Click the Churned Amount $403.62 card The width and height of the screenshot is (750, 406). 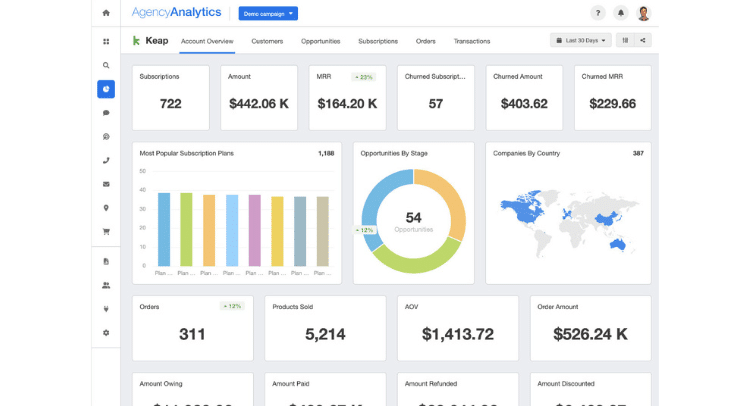point(524,98)
